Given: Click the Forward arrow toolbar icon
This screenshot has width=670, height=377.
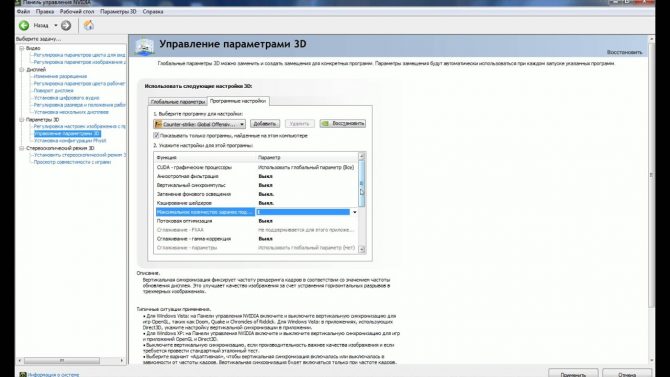Looking at the screenshot, I should pos(66,25).
